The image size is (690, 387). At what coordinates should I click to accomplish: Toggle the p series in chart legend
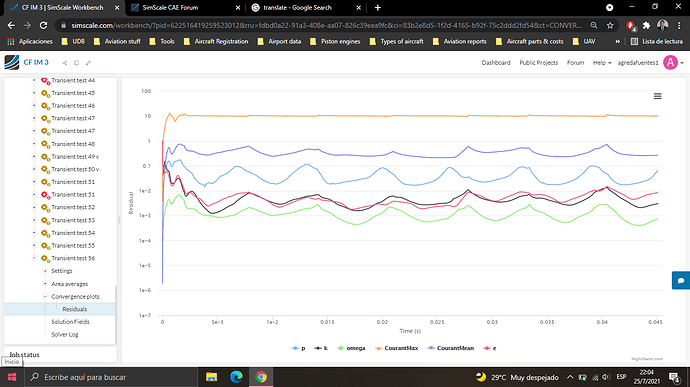click(x=298, y=348)
